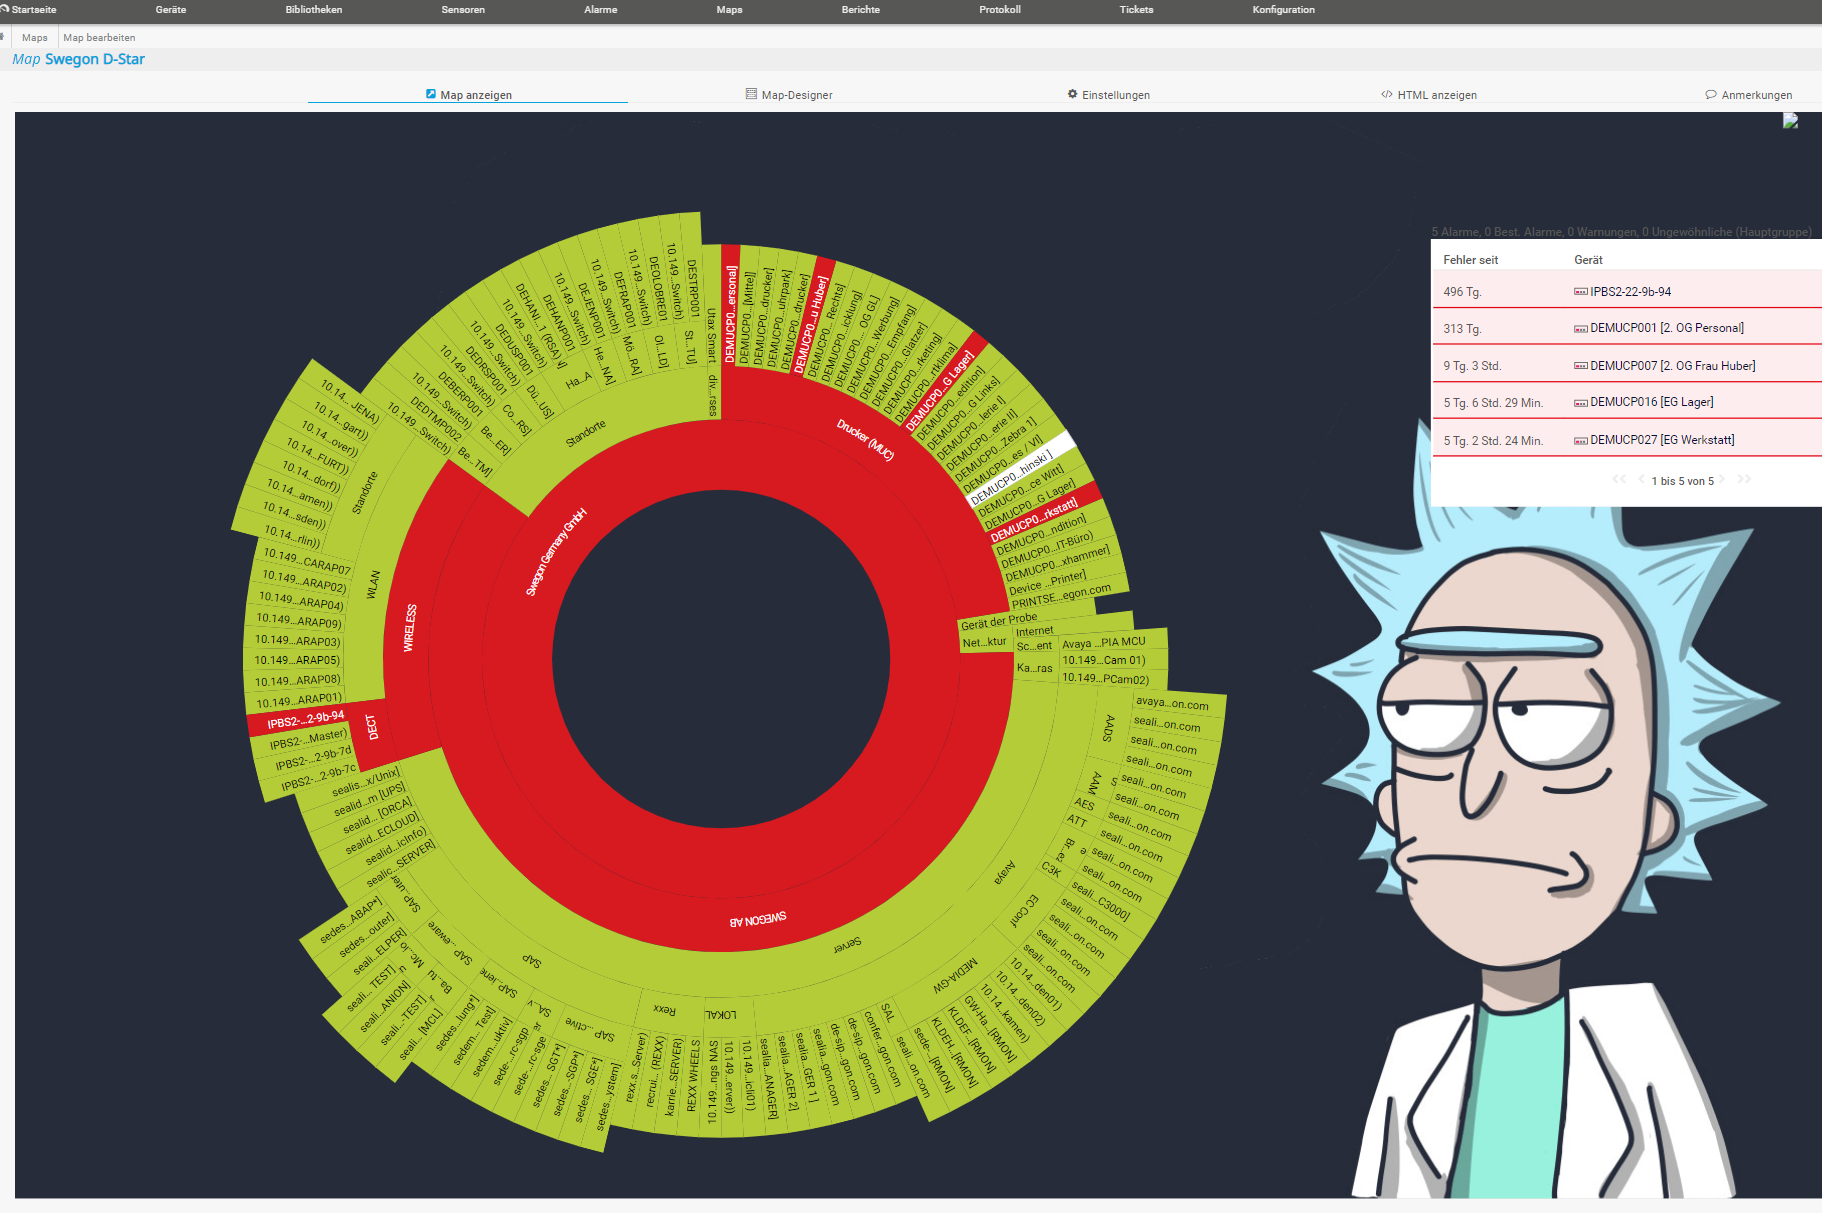The width and height of the screenshot is (1822, 1213).
Task: Click the red DECT segment in sunburst
Action: coord(372,727)
